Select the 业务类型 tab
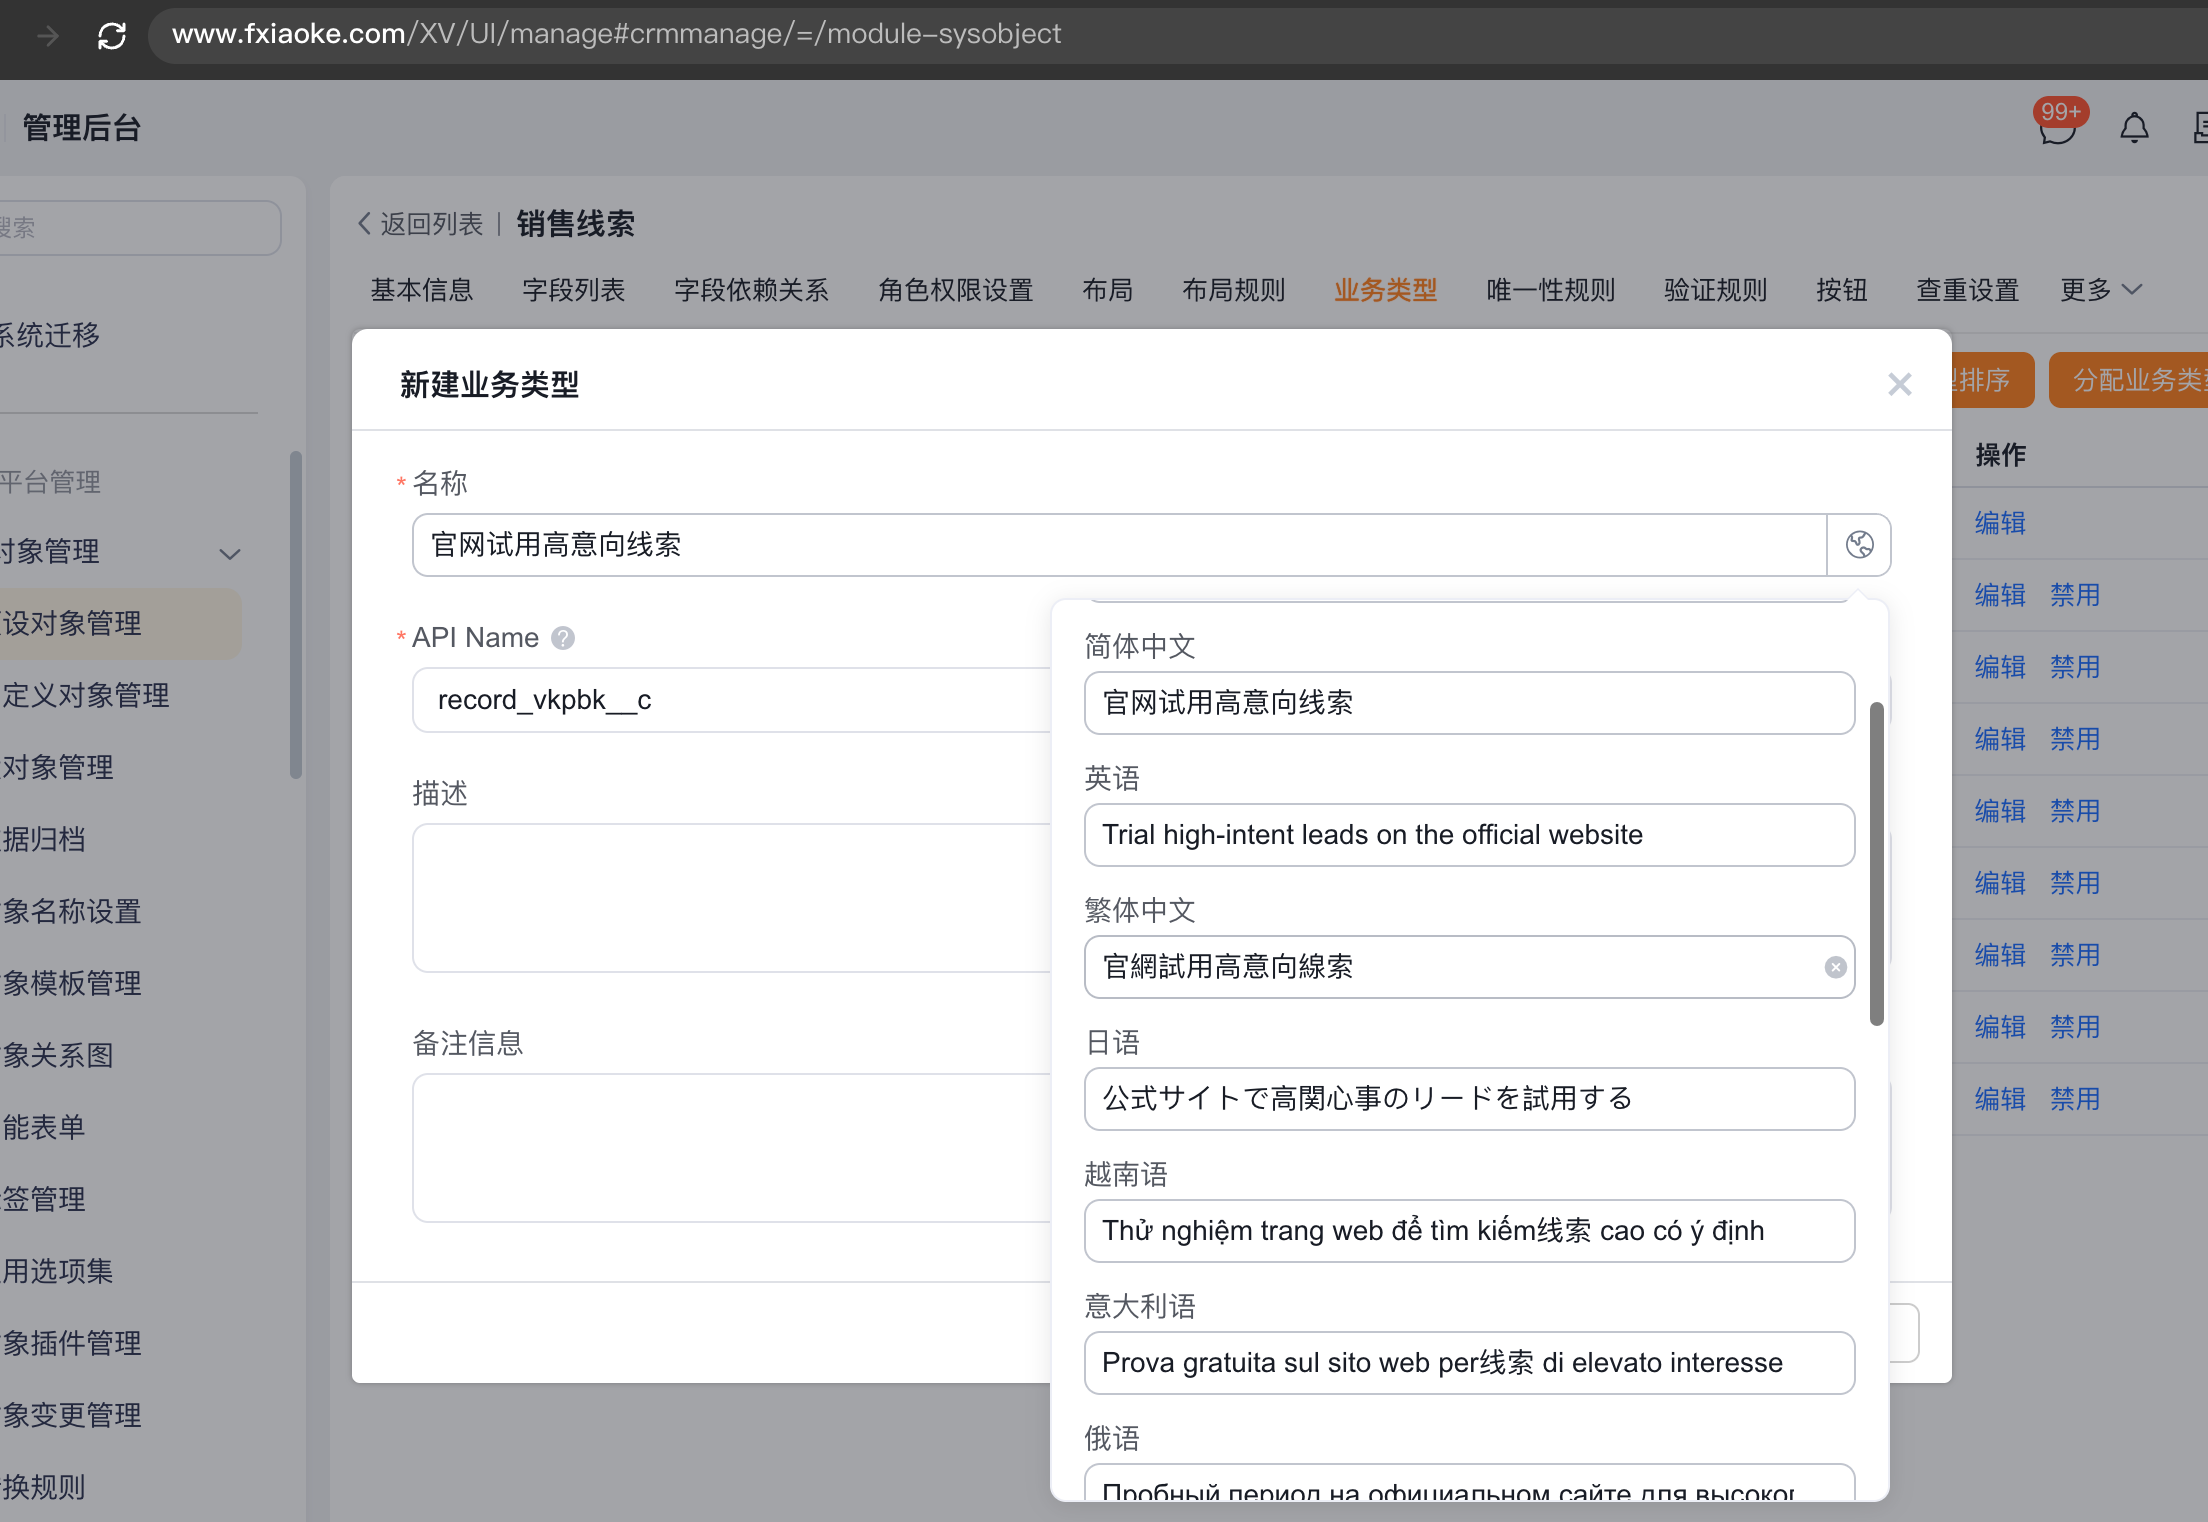 pyautogui.click(x=1385, y=290)
